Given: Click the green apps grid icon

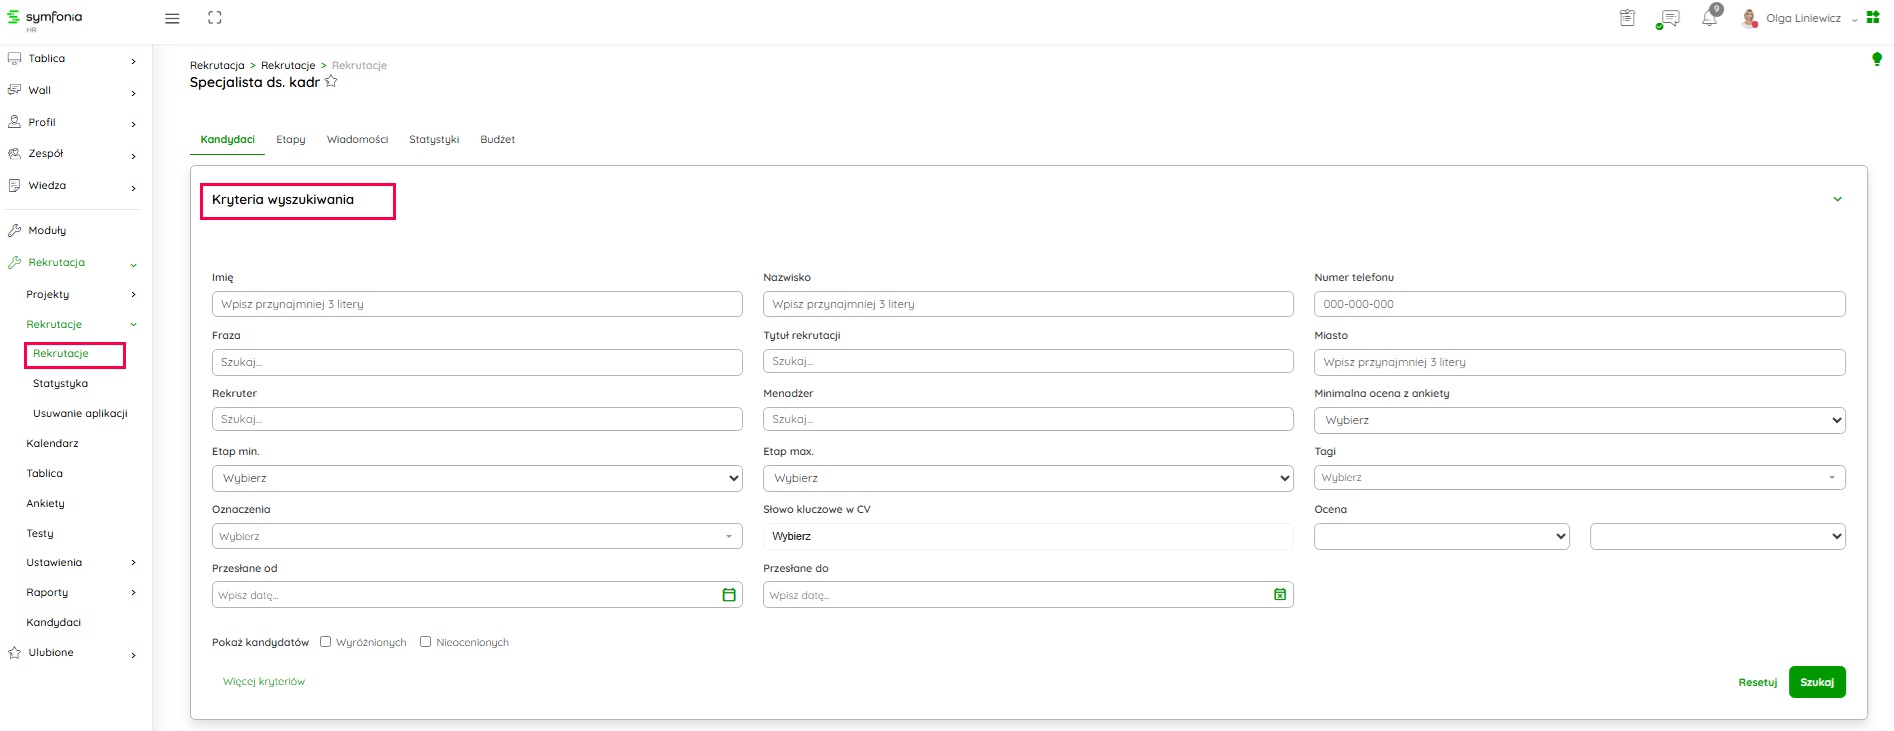Looking at the screenshot, I should pyautogui.click(x=1873, y=18).
